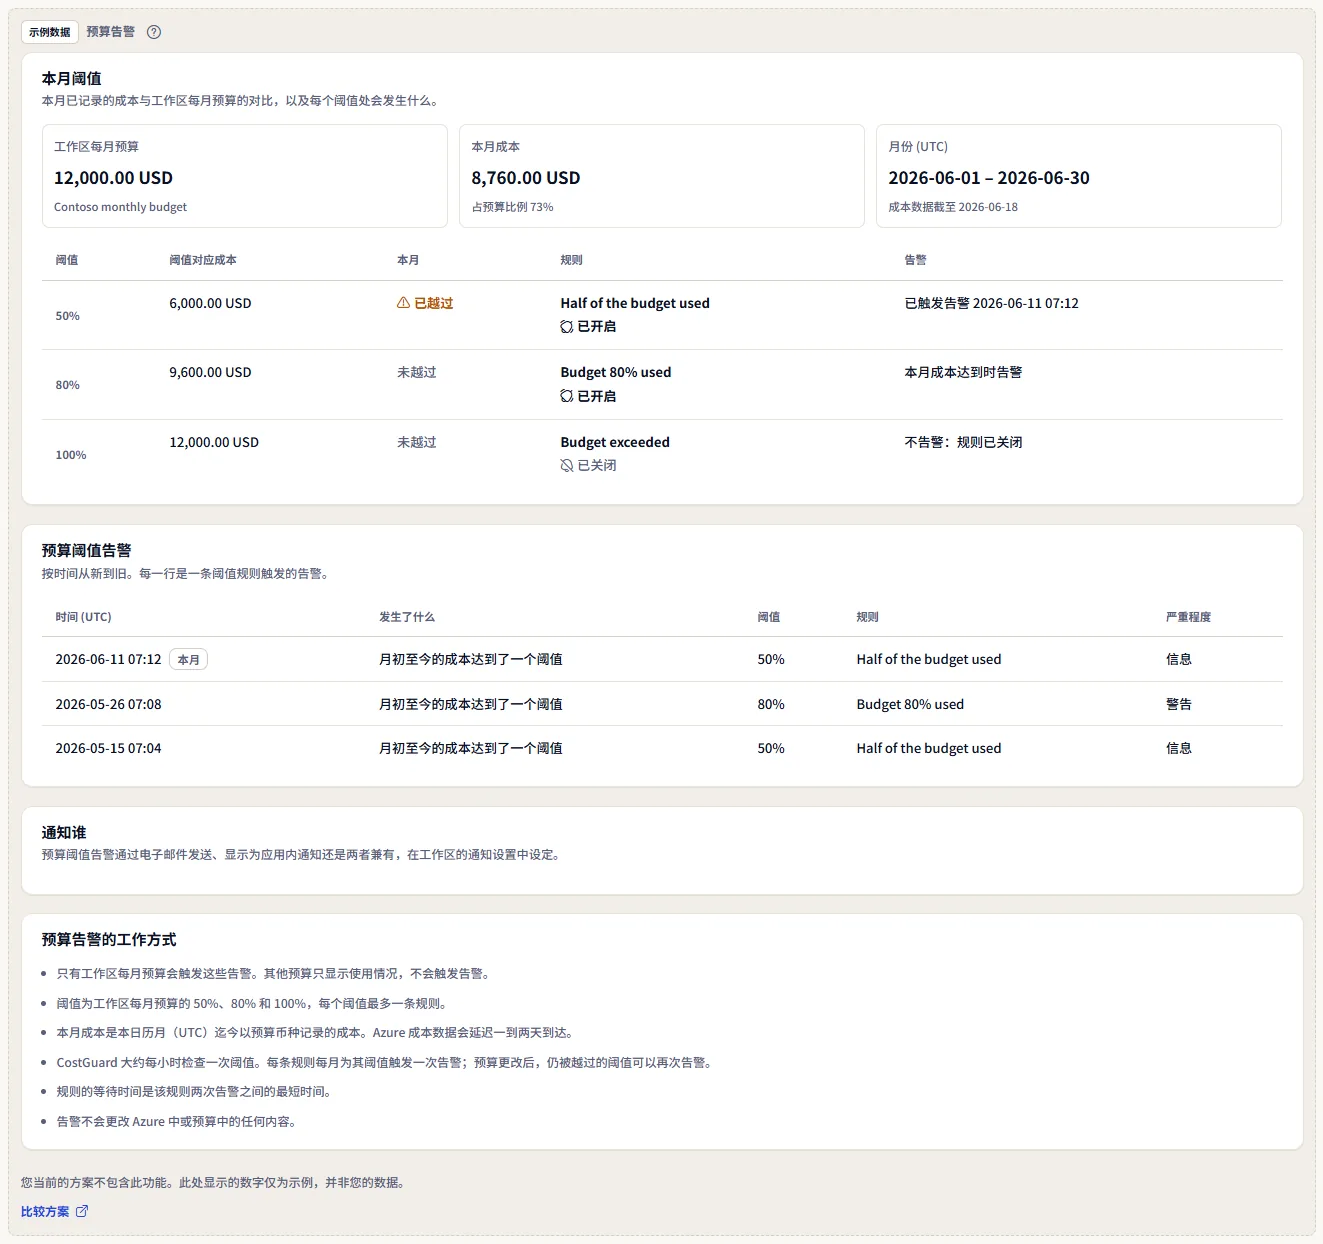Screen dimensions: 1323x1244
Task: Click the 本月阈值 section heading
Action: [x=71, y=78]
